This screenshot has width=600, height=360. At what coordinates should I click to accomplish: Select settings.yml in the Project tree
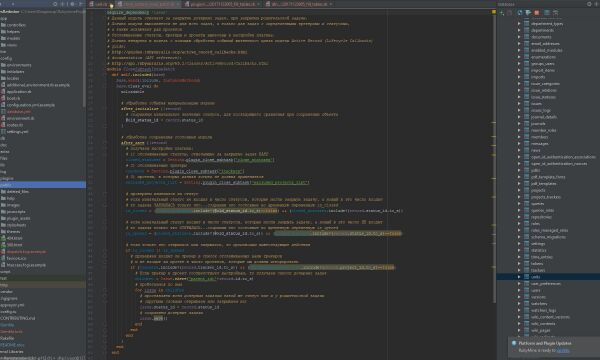tap(17, 132)
